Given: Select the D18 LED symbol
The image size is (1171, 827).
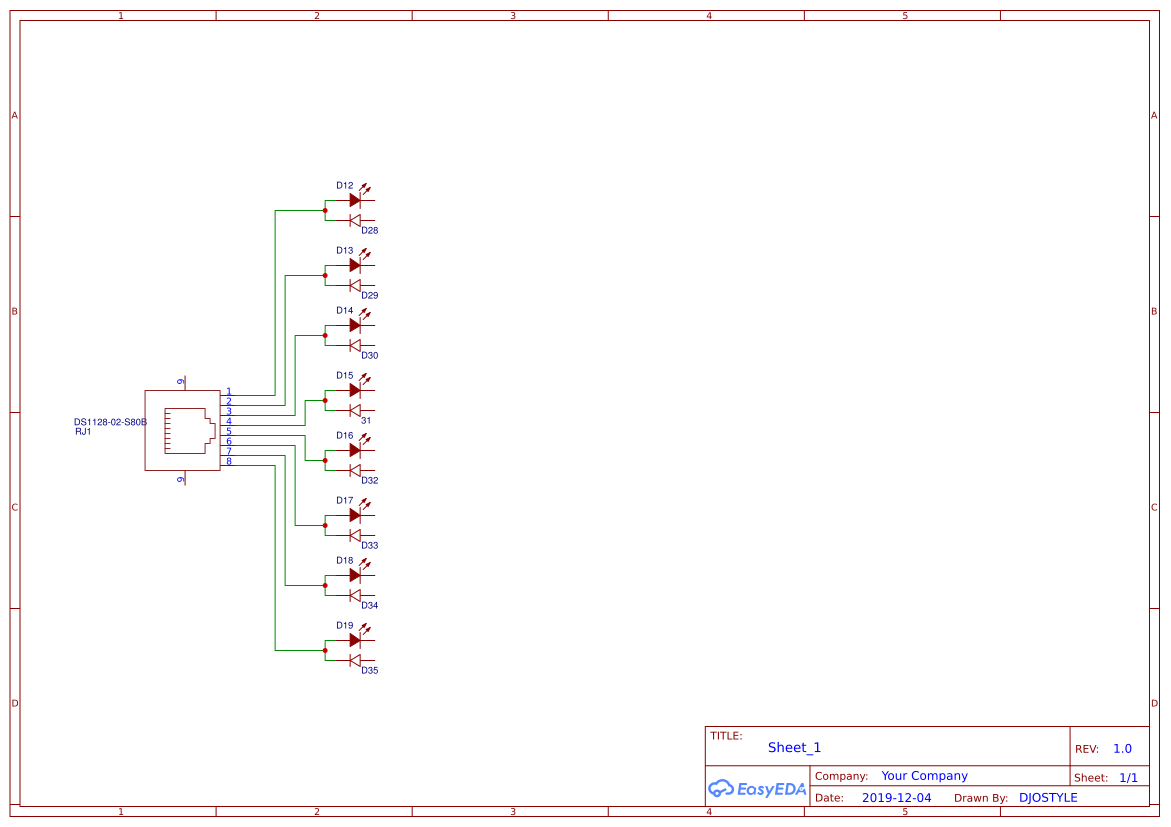Looking at the screenshot, I should pos(355,575).
